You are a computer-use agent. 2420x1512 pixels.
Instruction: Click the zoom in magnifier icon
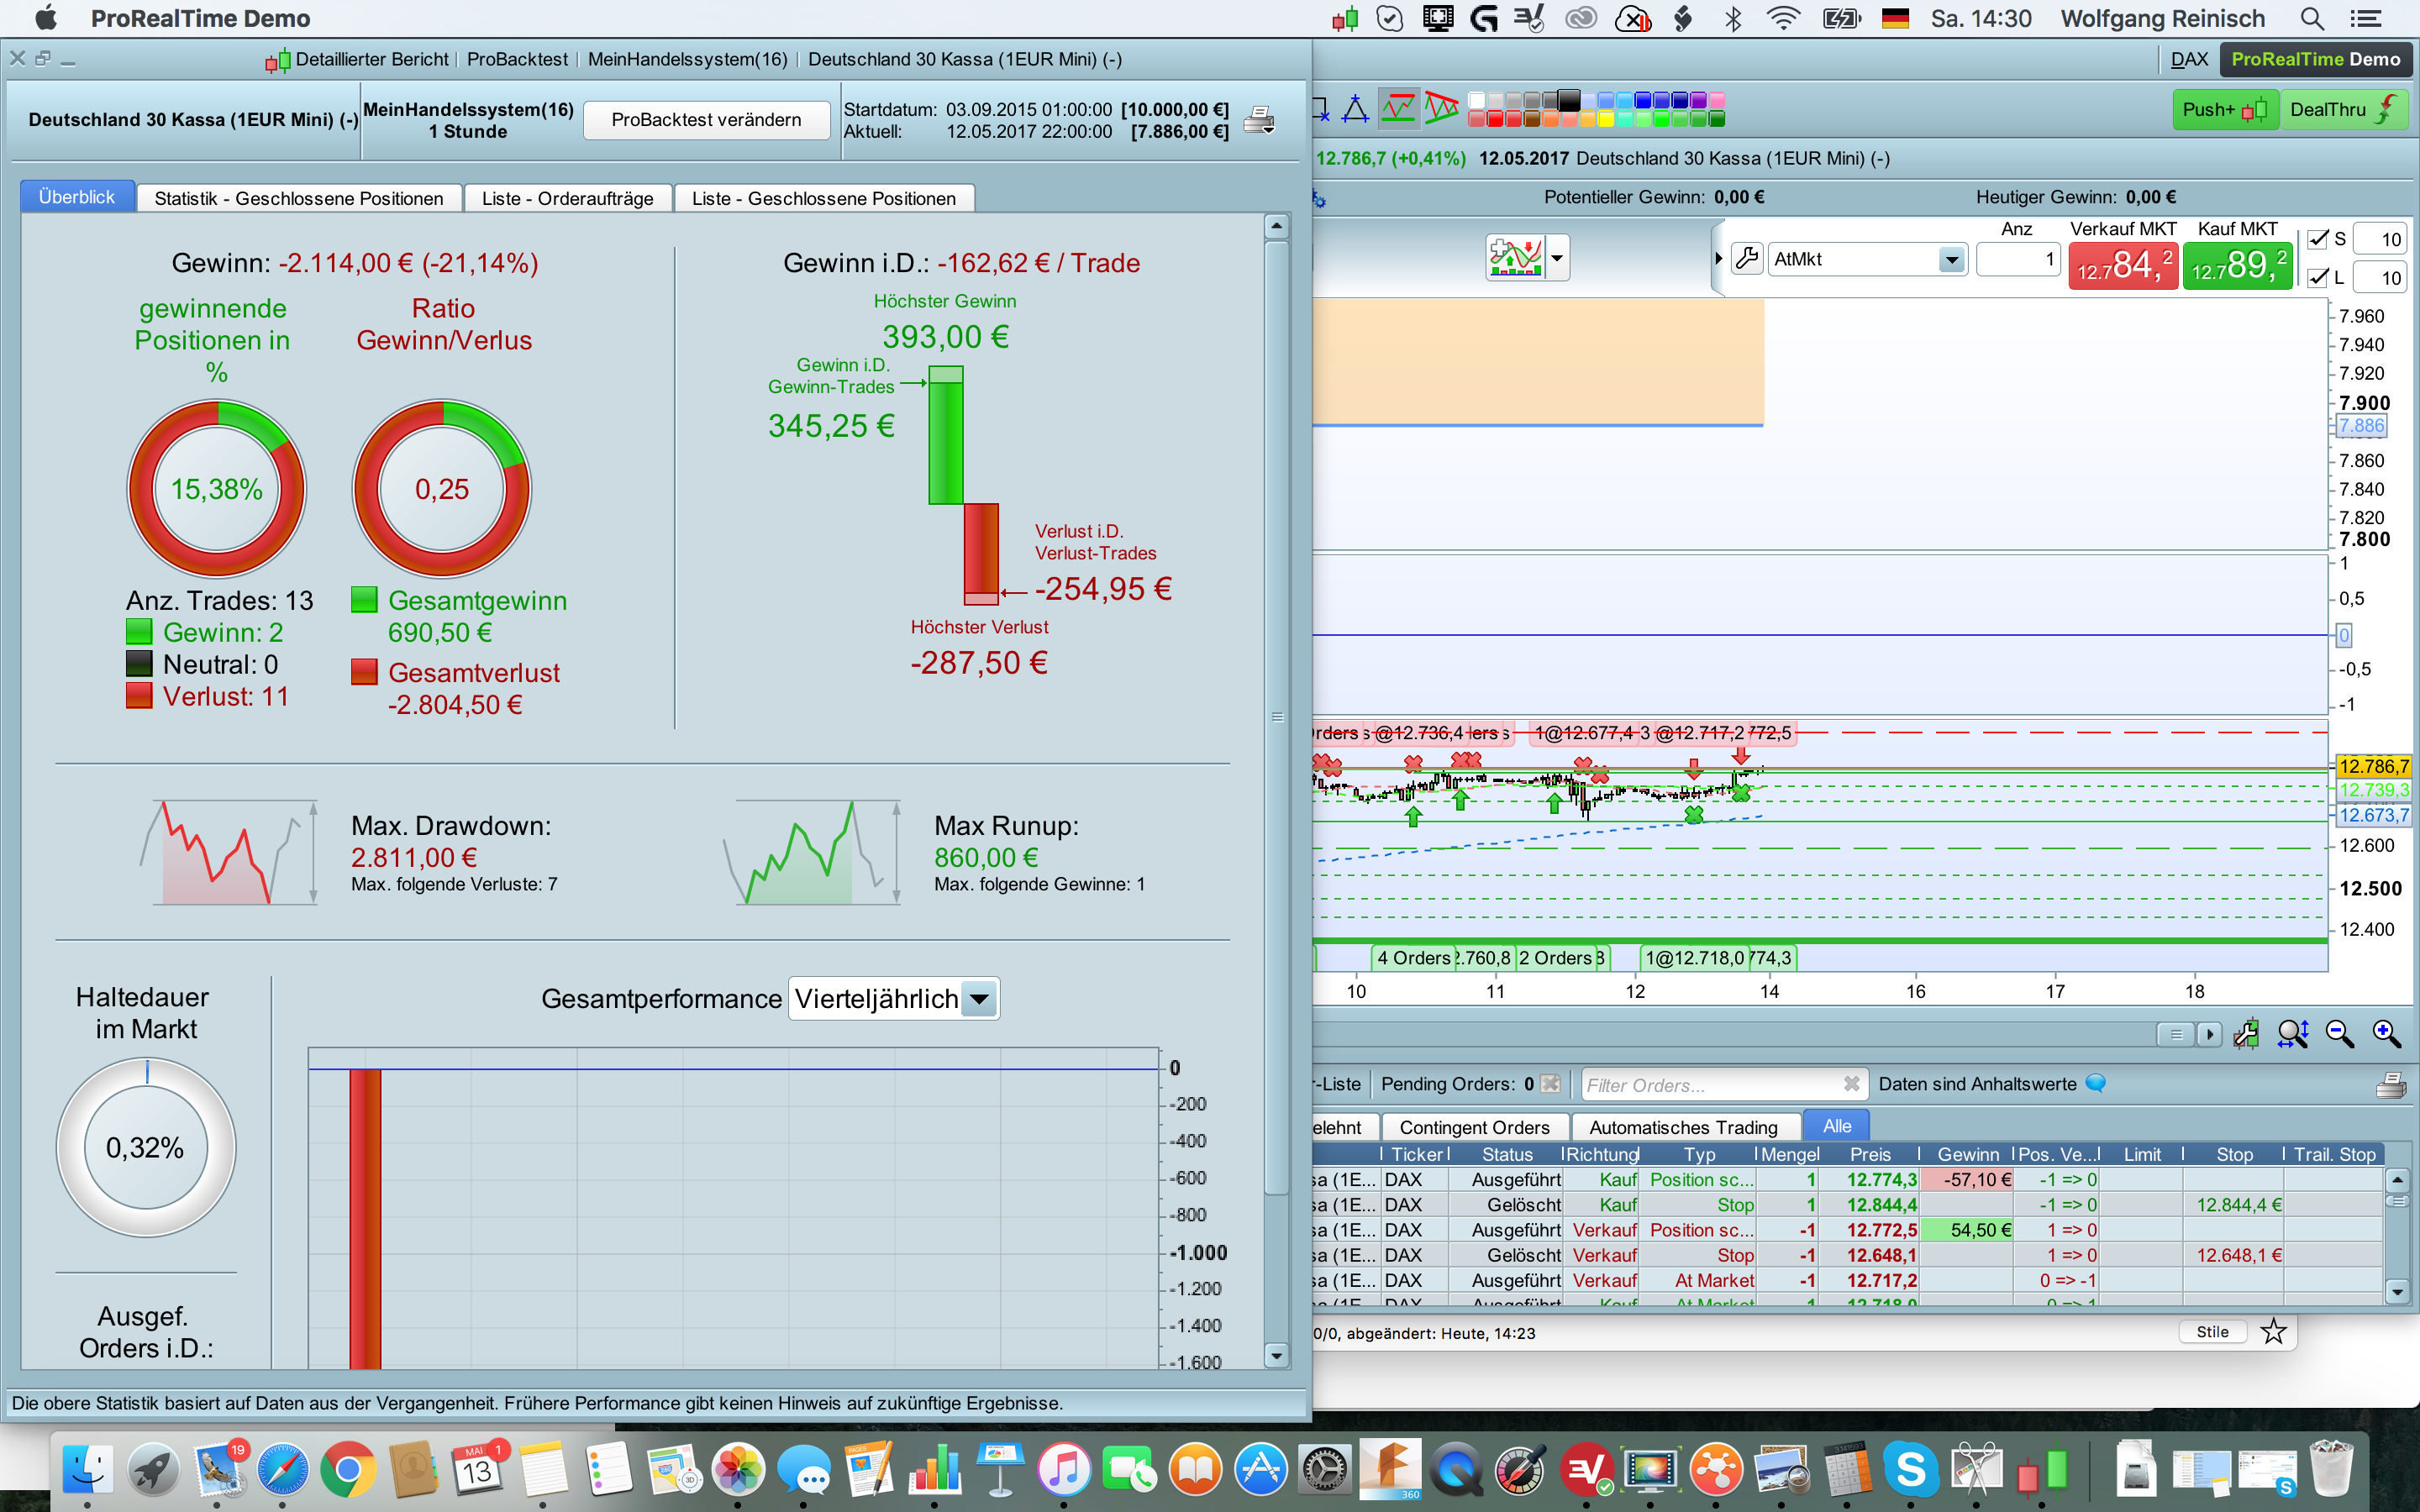coord(2386,1033)
